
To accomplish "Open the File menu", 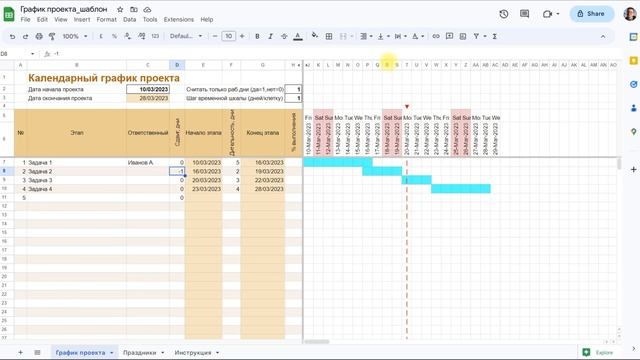I will pyautogui.click(x=25, y=19).
